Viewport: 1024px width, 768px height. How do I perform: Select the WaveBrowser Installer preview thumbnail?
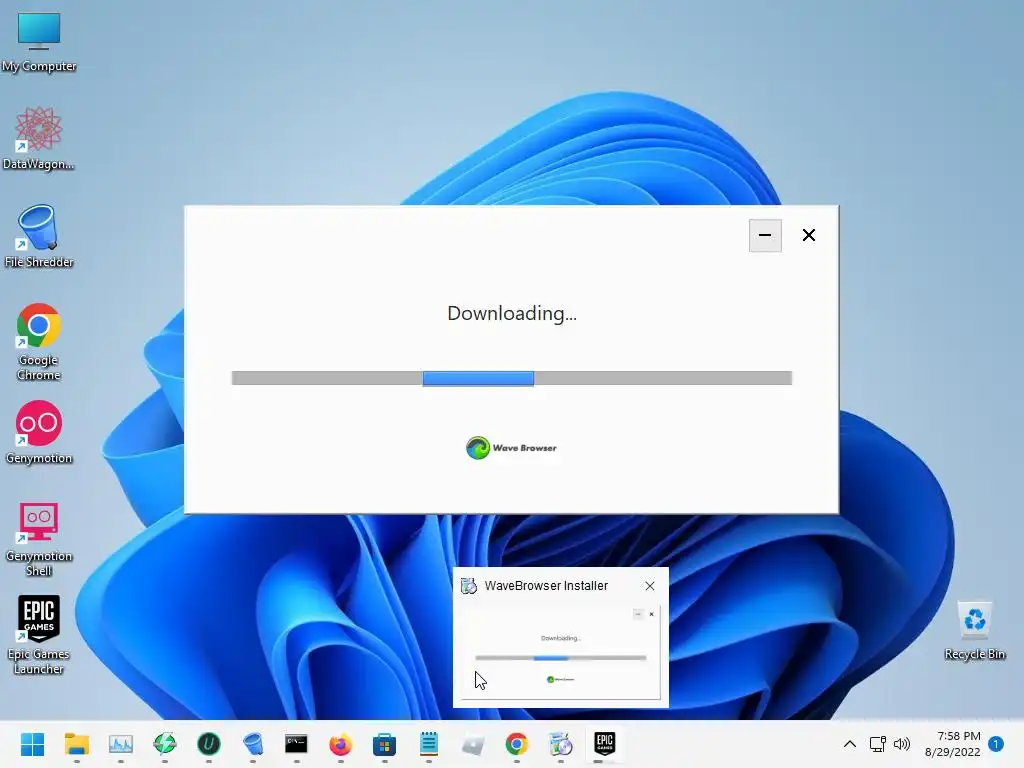click(561, 652)
